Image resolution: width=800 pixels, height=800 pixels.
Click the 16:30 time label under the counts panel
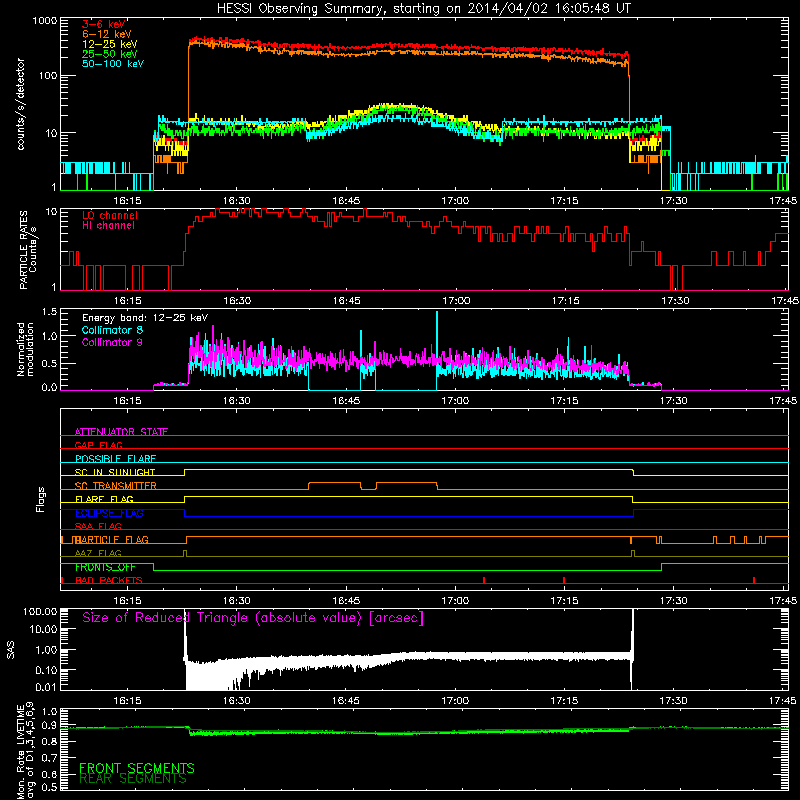point(237,201)
